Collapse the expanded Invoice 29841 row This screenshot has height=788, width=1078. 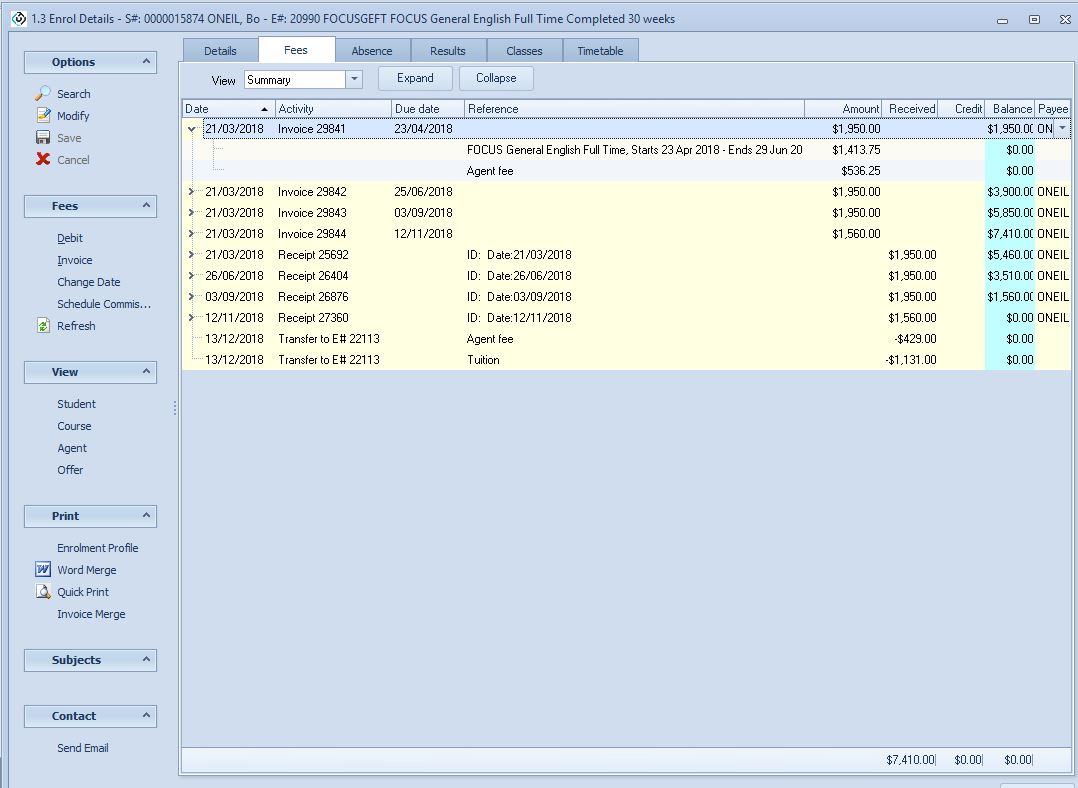coord(192,129)
